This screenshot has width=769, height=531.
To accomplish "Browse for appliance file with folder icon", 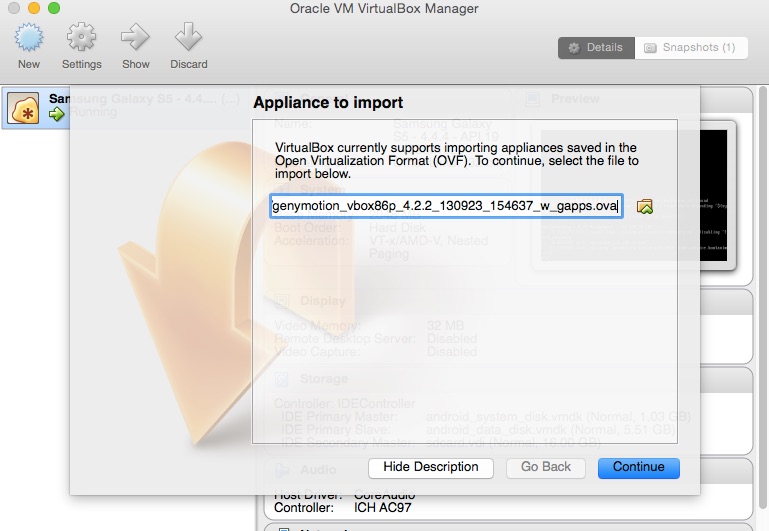I will [x=644, y=206].
